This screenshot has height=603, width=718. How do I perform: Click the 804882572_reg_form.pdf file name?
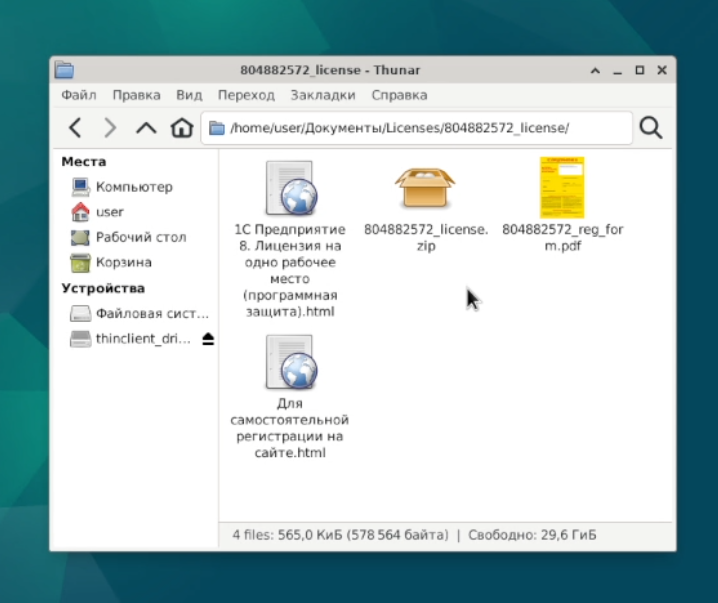tap(562, 238)
